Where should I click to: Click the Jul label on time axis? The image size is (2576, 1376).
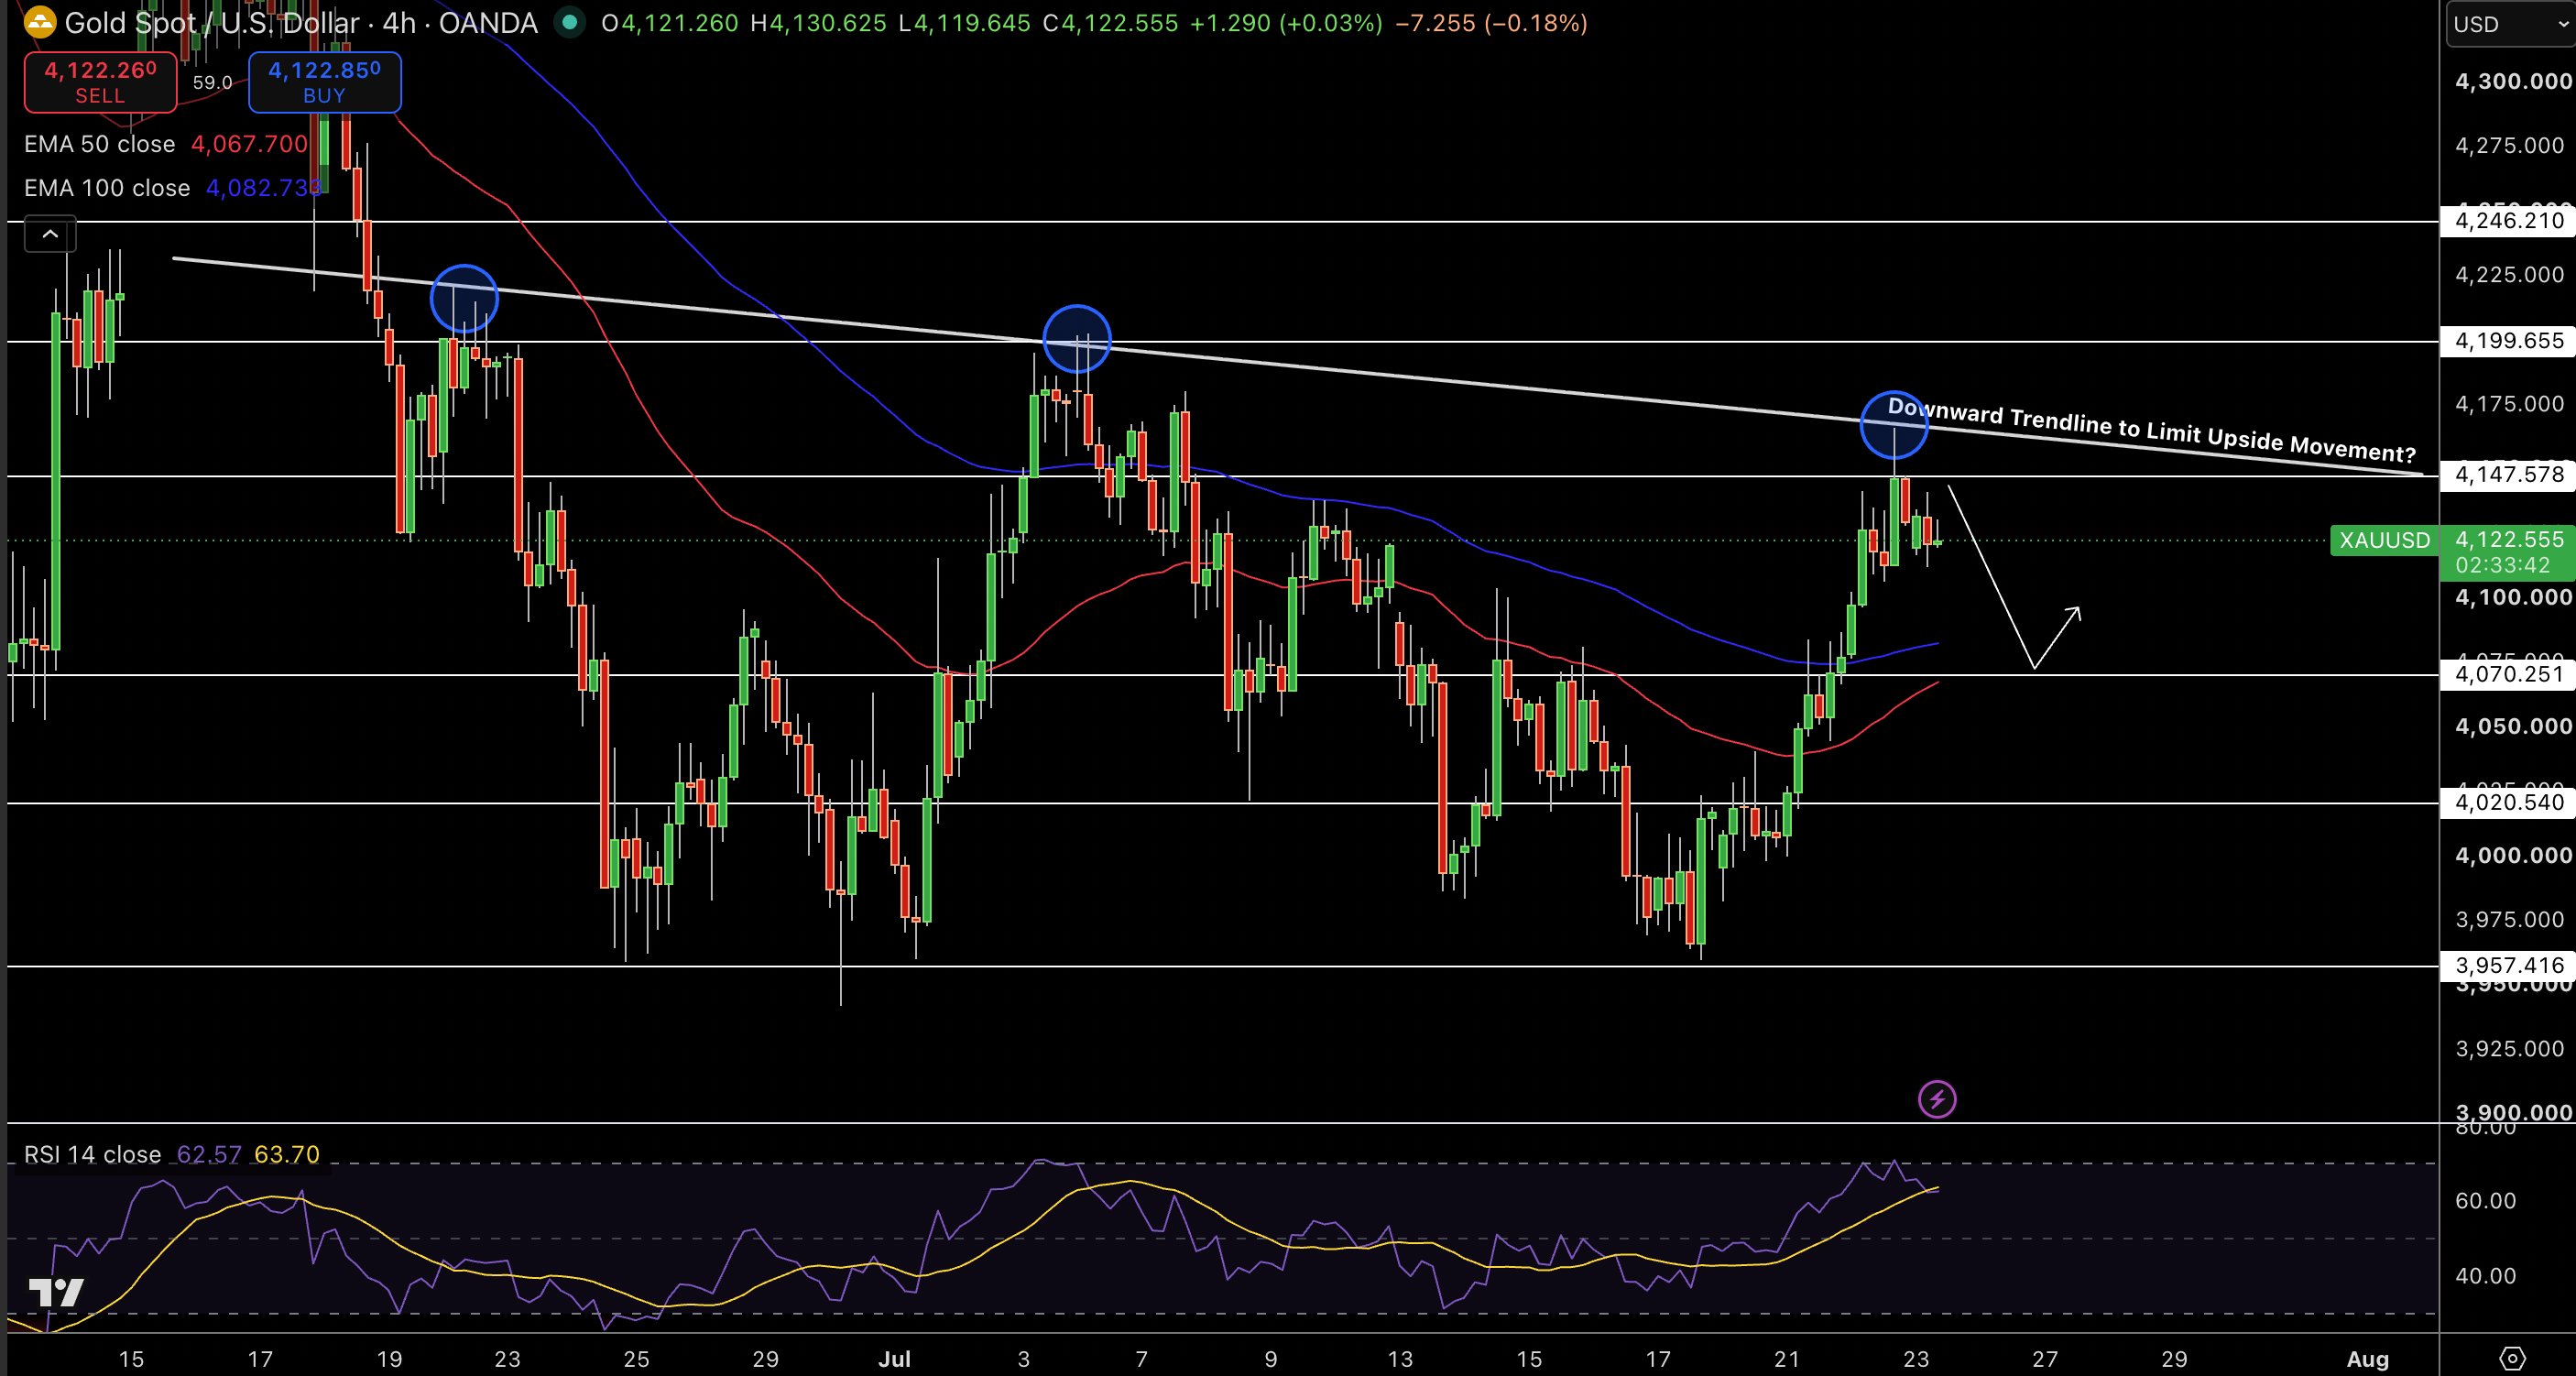click(x=894, y=1359)
